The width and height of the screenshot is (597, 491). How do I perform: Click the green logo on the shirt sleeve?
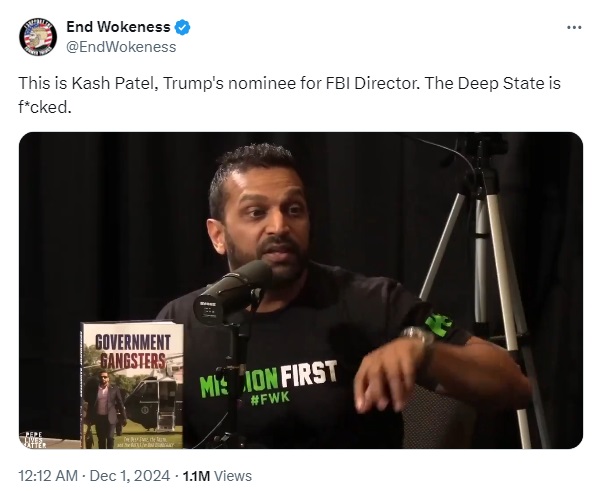439,325
